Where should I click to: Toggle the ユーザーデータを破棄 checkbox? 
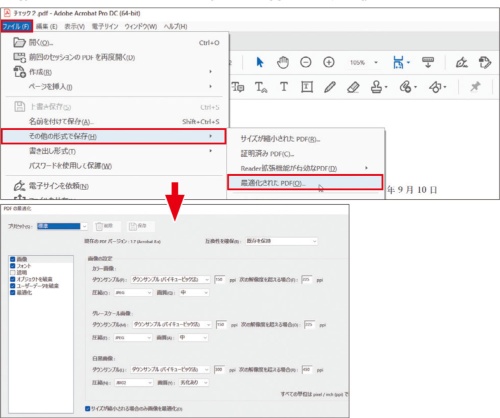(x=13, y=286)
